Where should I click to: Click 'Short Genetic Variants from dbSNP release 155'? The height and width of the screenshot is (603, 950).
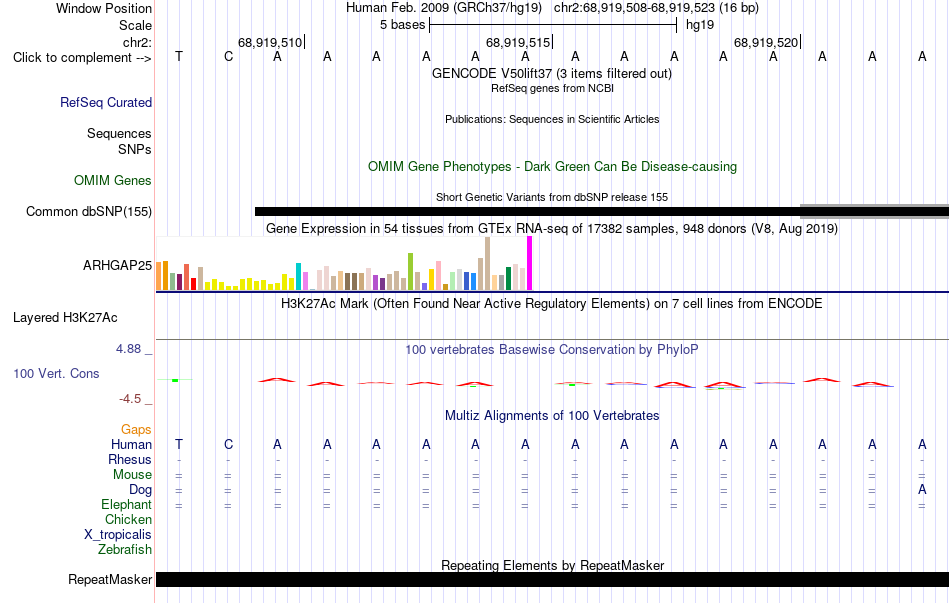point(552,198)
